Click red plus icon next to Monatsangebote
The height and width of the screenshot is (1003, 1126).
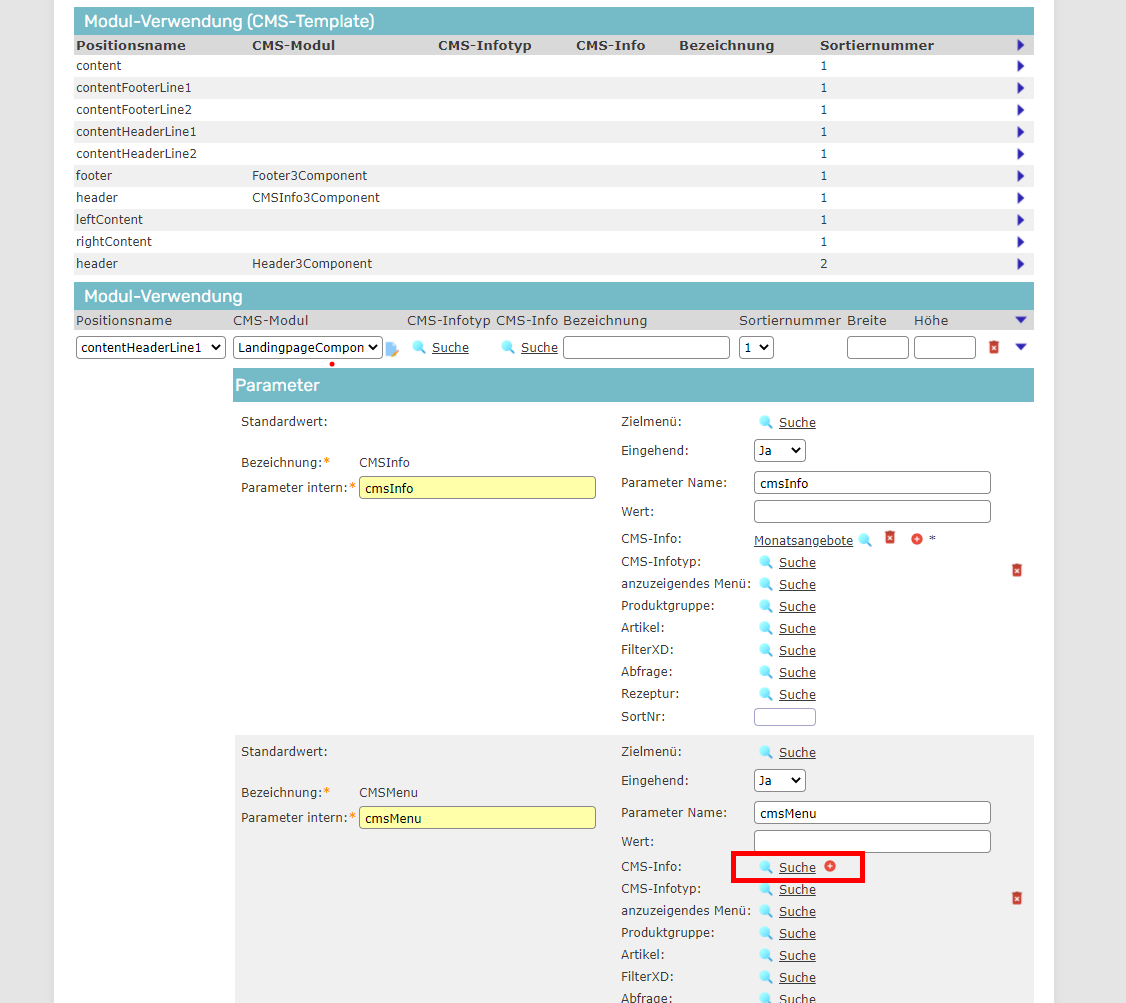click(x=916, y=539)
